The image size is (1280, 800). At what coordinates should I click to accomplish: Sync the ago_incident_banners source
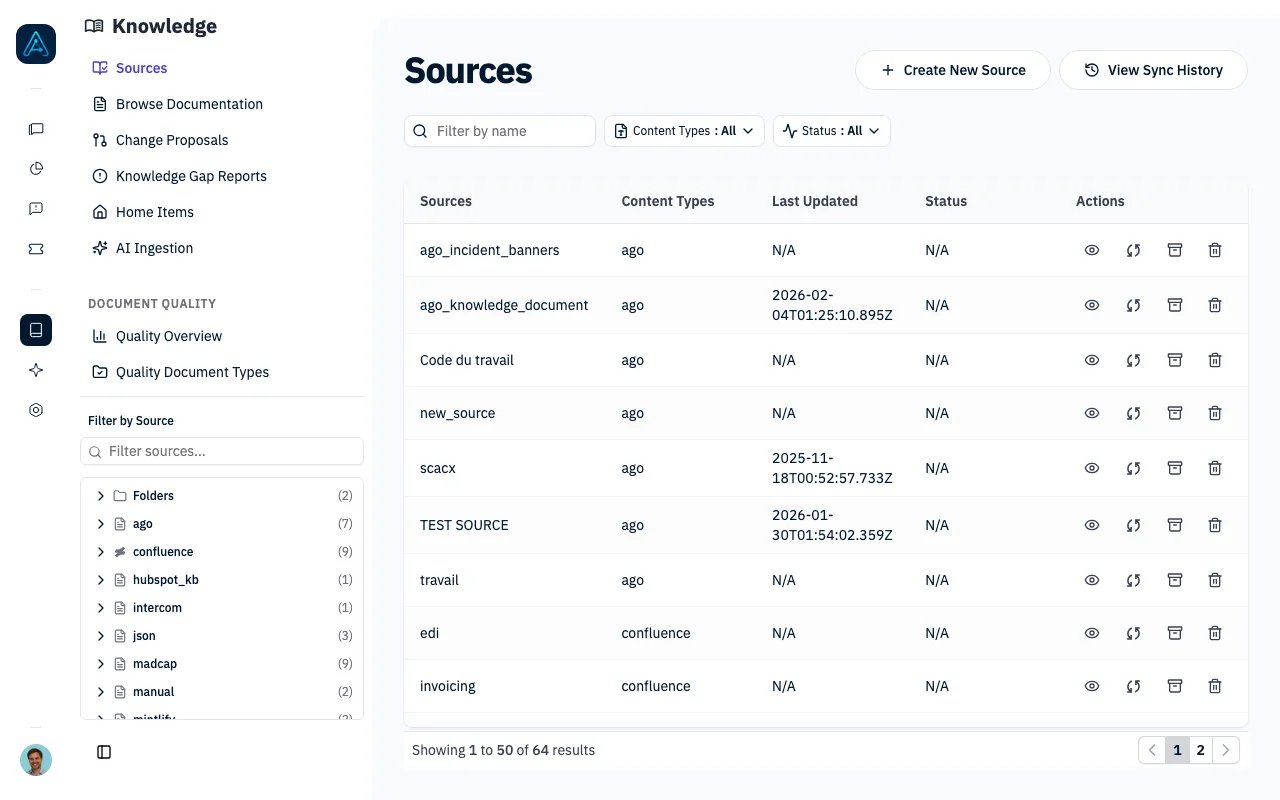(x=1133, y=250)
